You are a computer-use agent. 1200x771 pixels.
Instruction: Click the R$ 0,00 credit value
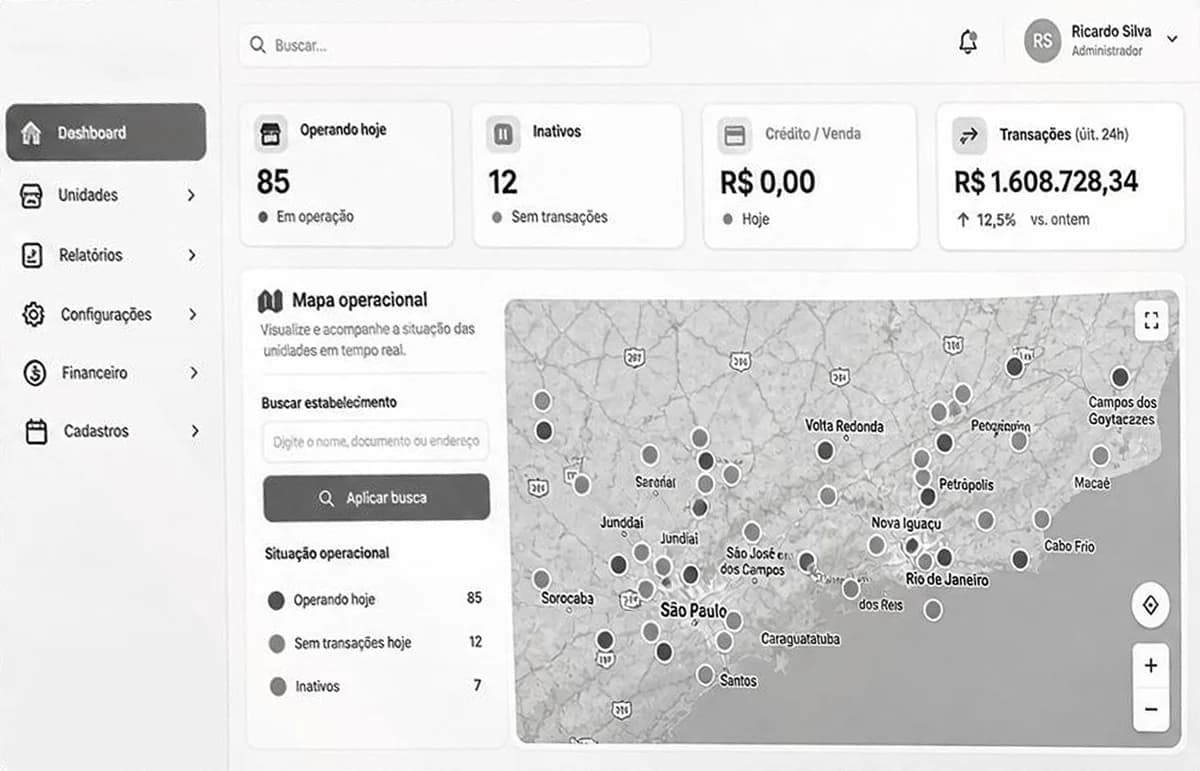click(x=768, y=182)
